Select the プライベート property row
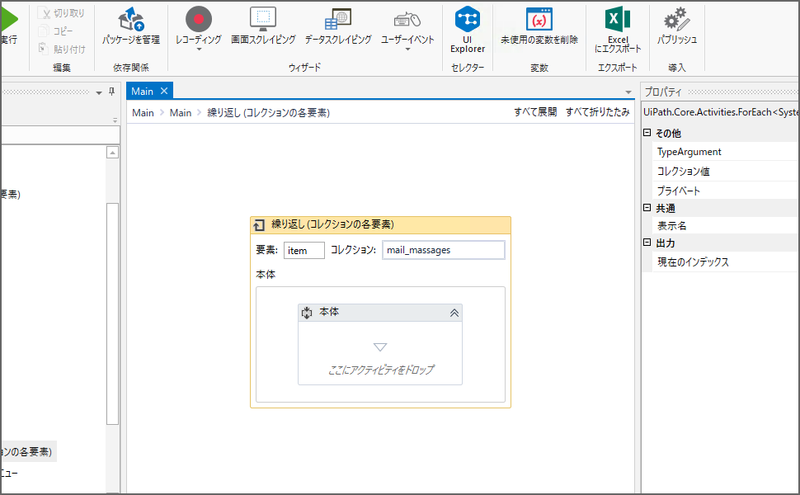This screenshot has width=800, height=495. tap(726, 190)
